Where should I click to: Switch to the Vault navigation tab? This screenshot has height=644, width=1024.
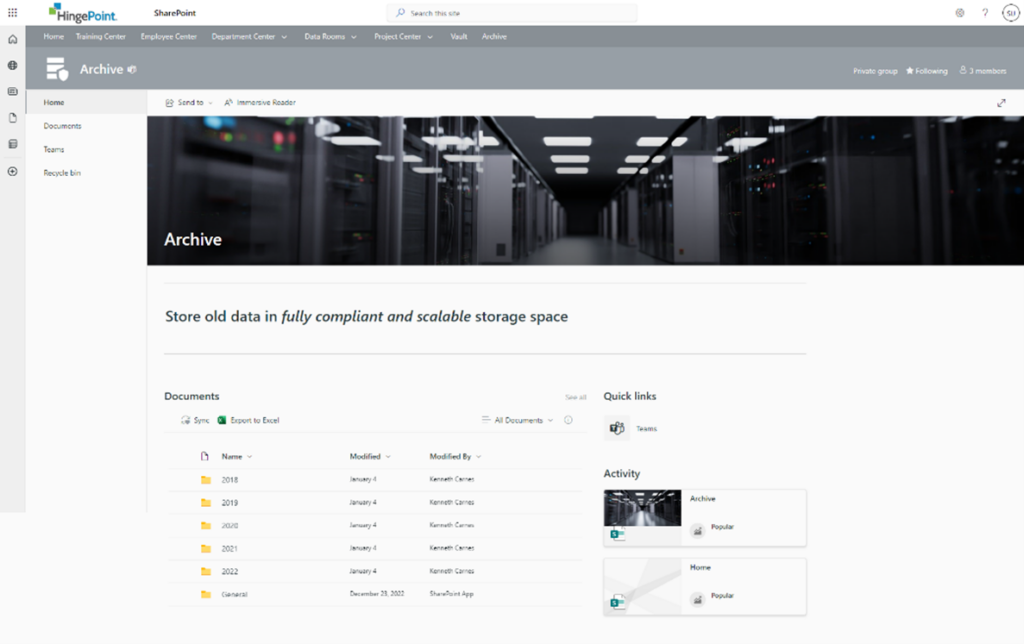coord(458,36)
